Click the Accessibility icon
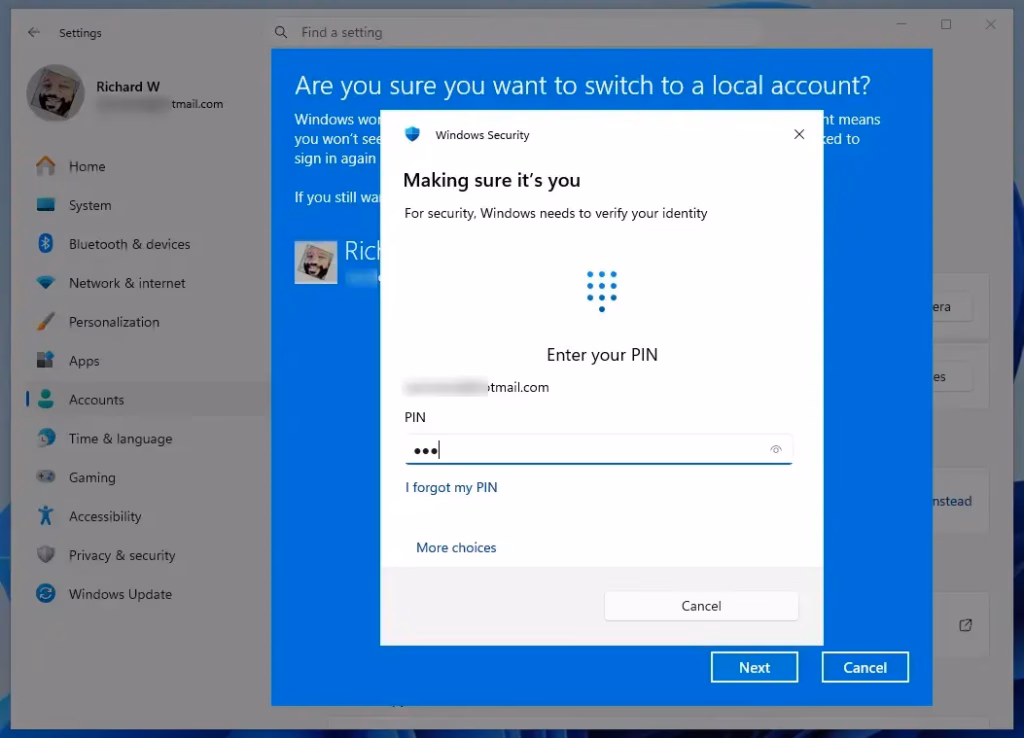The width and height of the screenshot is (1024, 738). pos(45,516)
